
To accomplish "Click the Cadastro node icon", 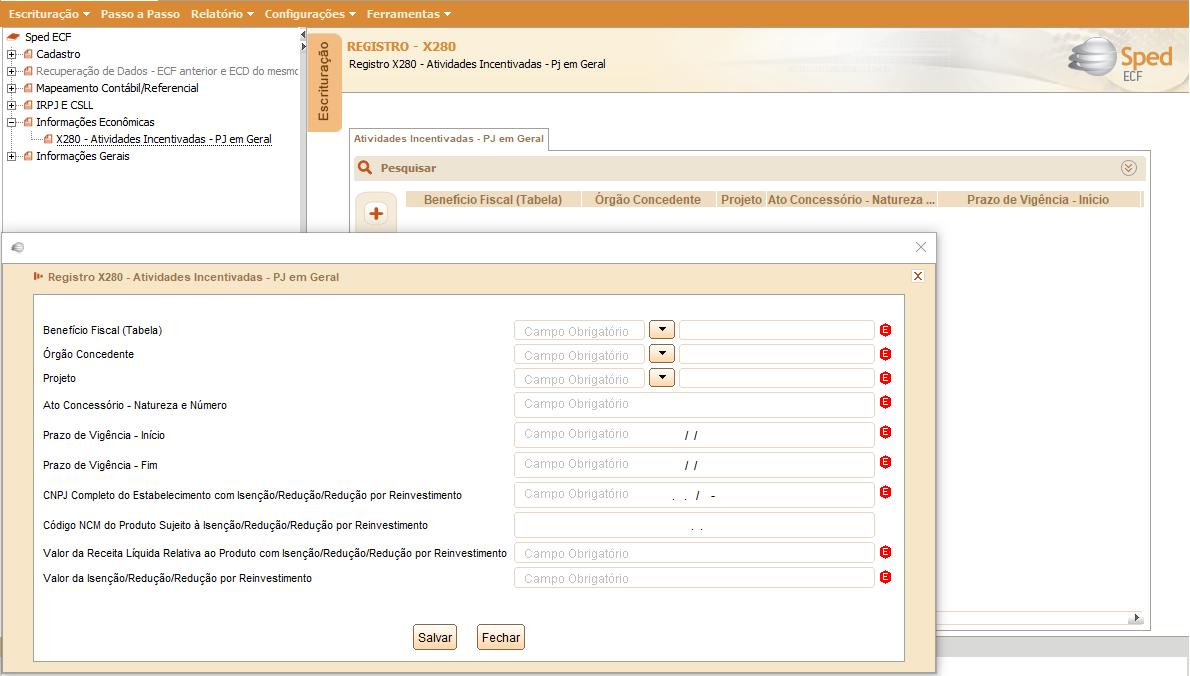I will (28, 54).
